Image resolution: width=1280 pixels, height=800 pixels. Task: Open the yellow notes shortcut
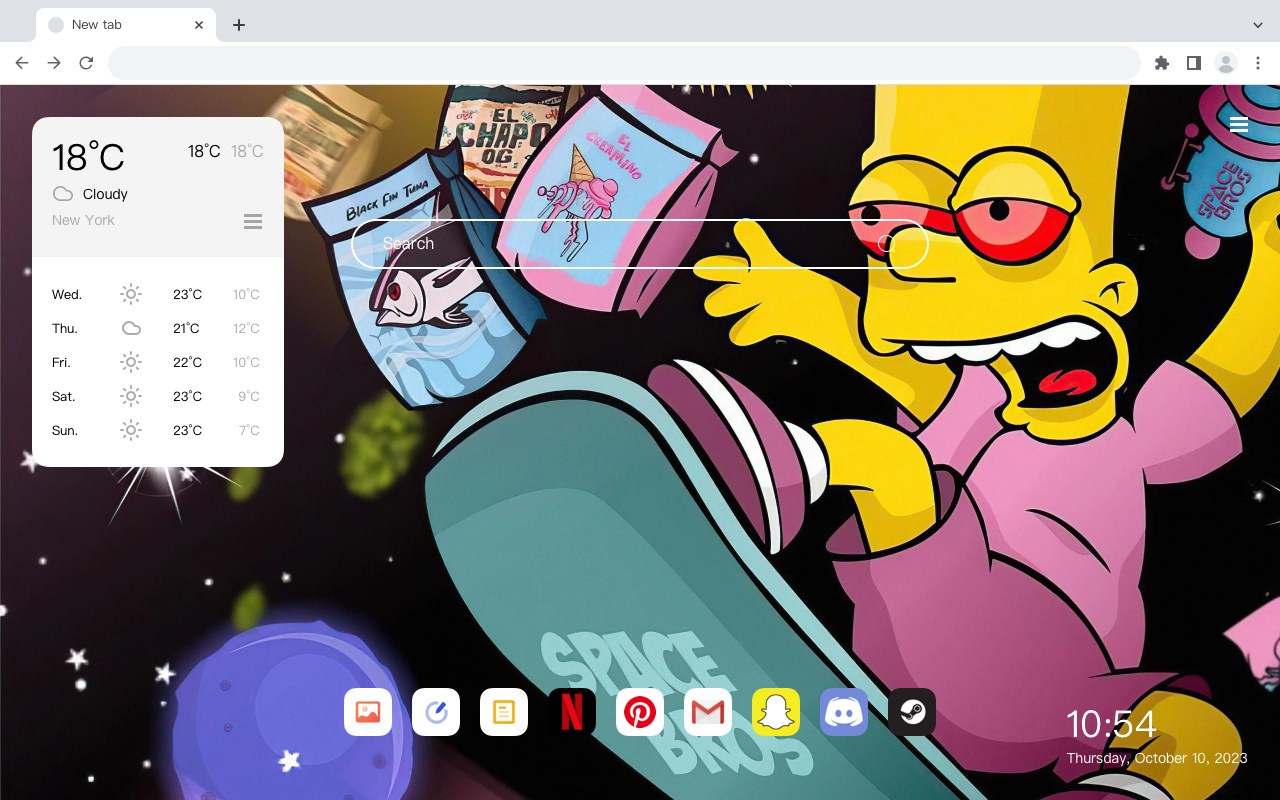pos(504,712)
